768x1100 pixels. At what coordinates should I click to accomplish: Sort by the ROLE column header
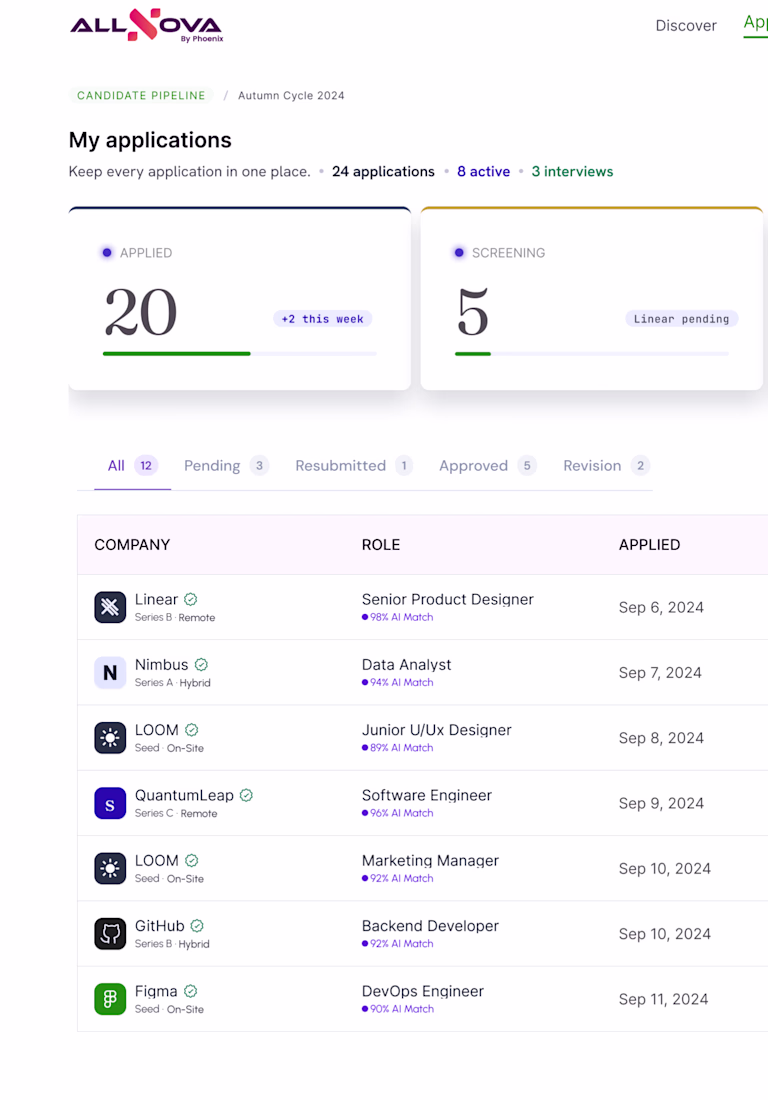(x=381, y=545)
